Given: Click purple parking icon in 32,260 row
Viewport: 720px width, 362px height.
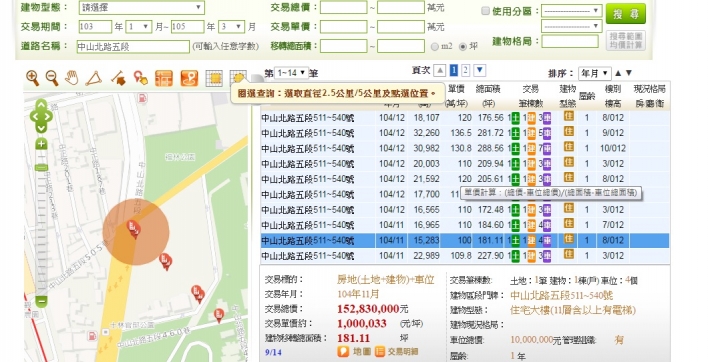Looking at the screenshot, I should (x=547, y=133).
